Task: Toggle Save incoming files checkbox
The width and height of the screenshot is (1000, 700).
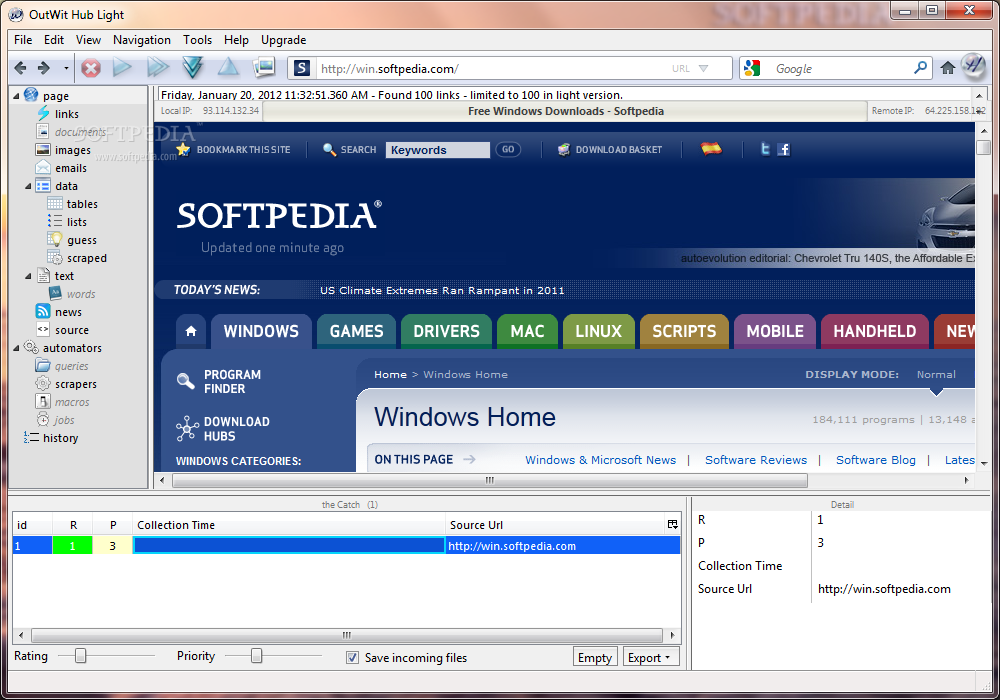Action: (x=352, y=657)
